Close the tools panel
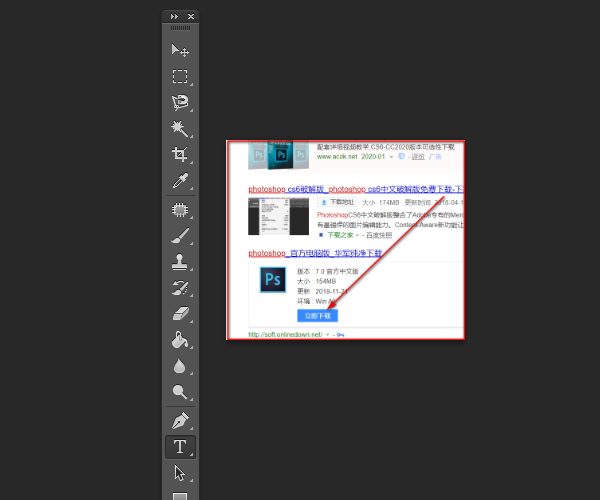Screen dimensions: 600x500 [191, 16]
